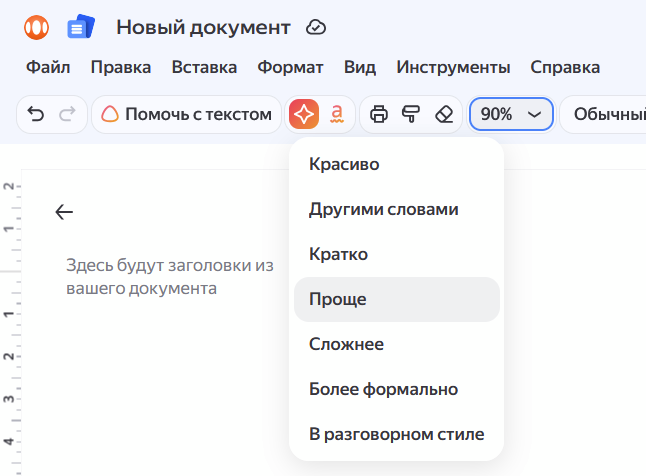Check the cloud save status icon
The image size is (646, 476).
point(316,28)
